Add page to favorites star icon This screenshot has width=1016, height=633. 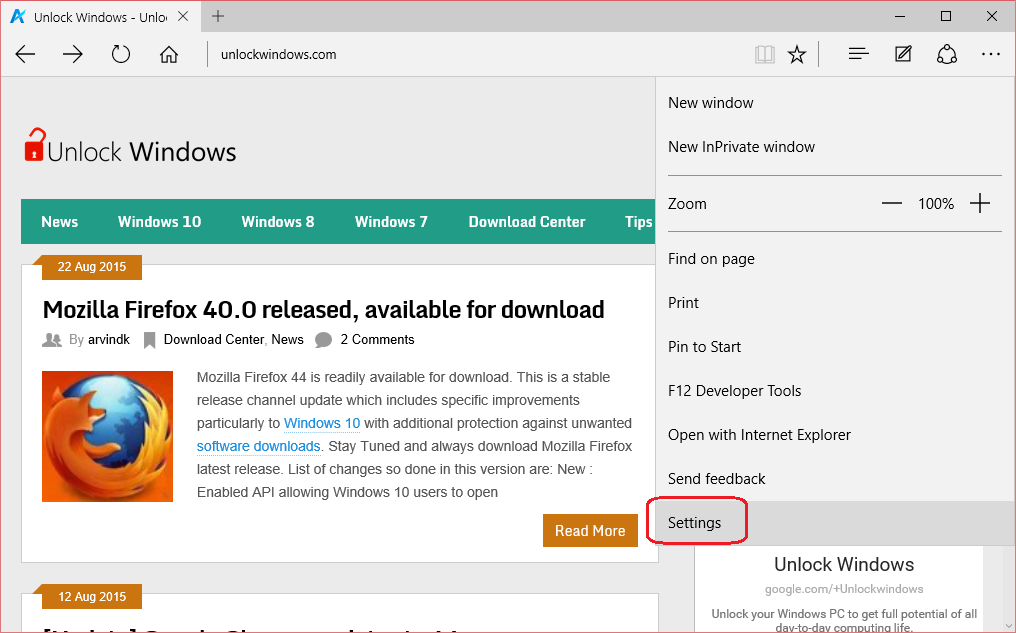point(797,54)
